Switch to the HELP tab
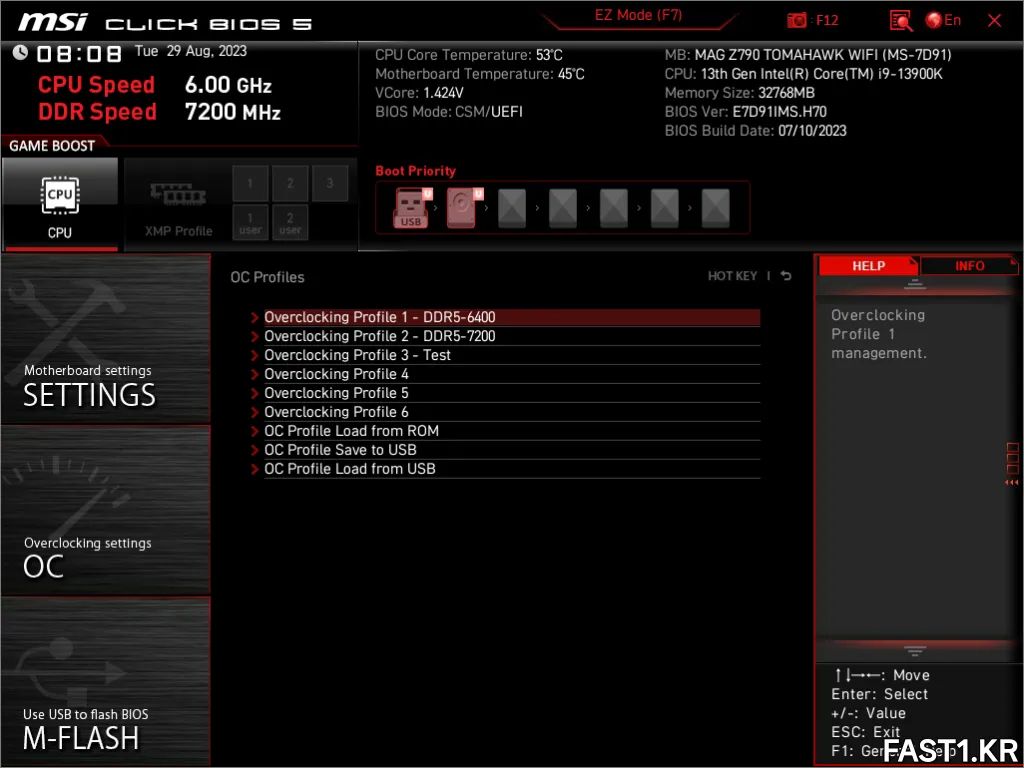 pos(868,266)
